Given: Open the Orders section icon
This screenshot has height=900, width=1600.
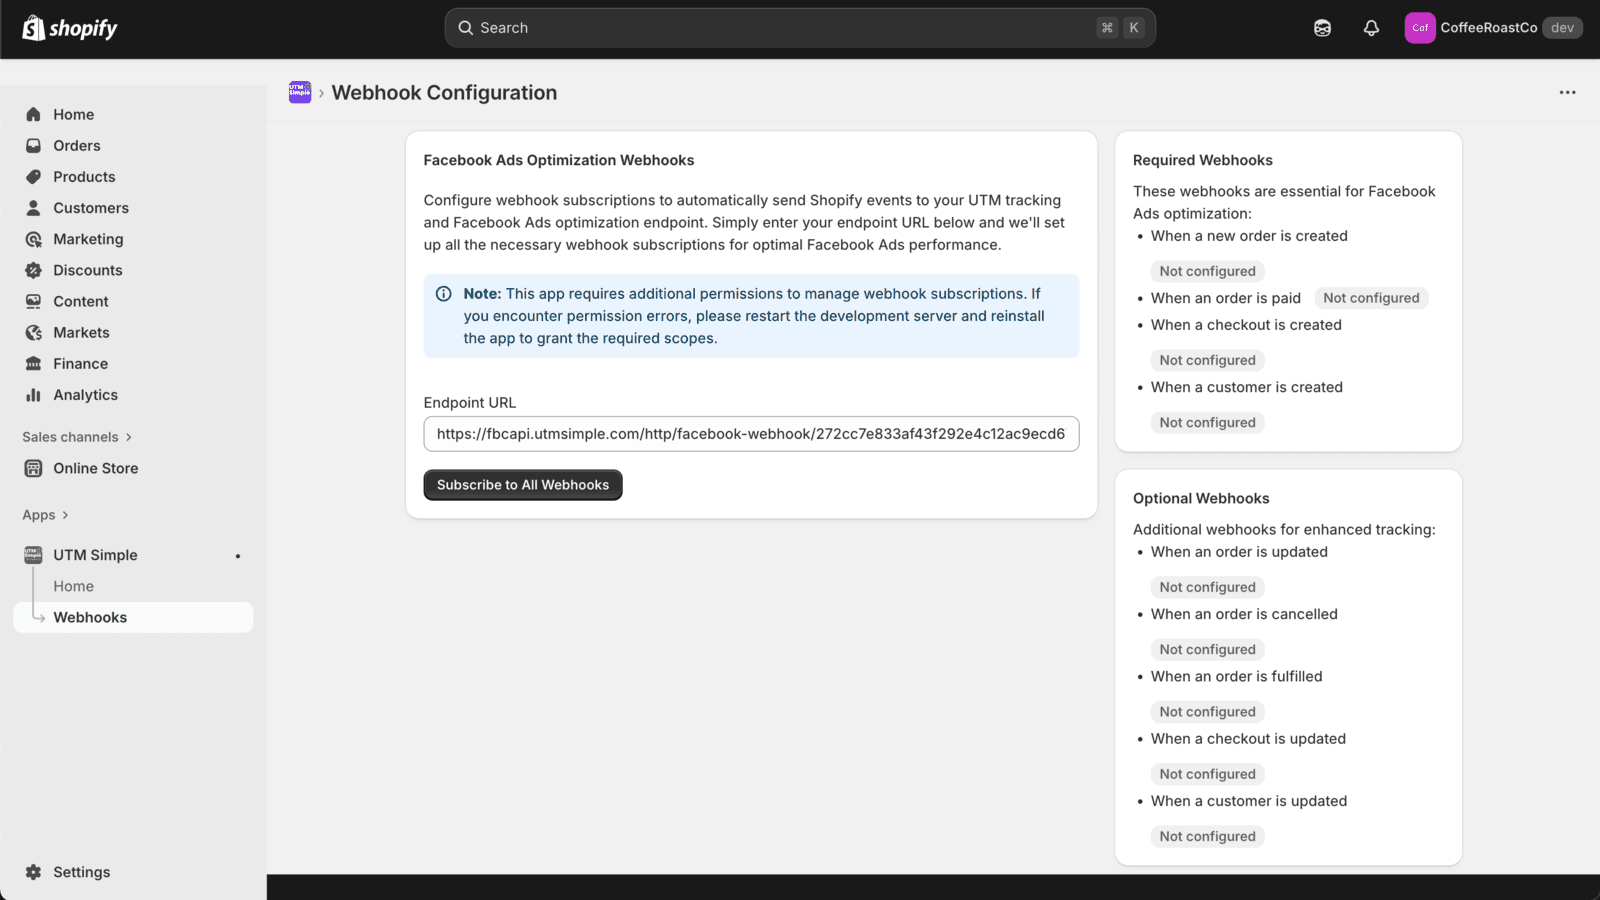Looking at the screenshot, I should tap(33, 145).
